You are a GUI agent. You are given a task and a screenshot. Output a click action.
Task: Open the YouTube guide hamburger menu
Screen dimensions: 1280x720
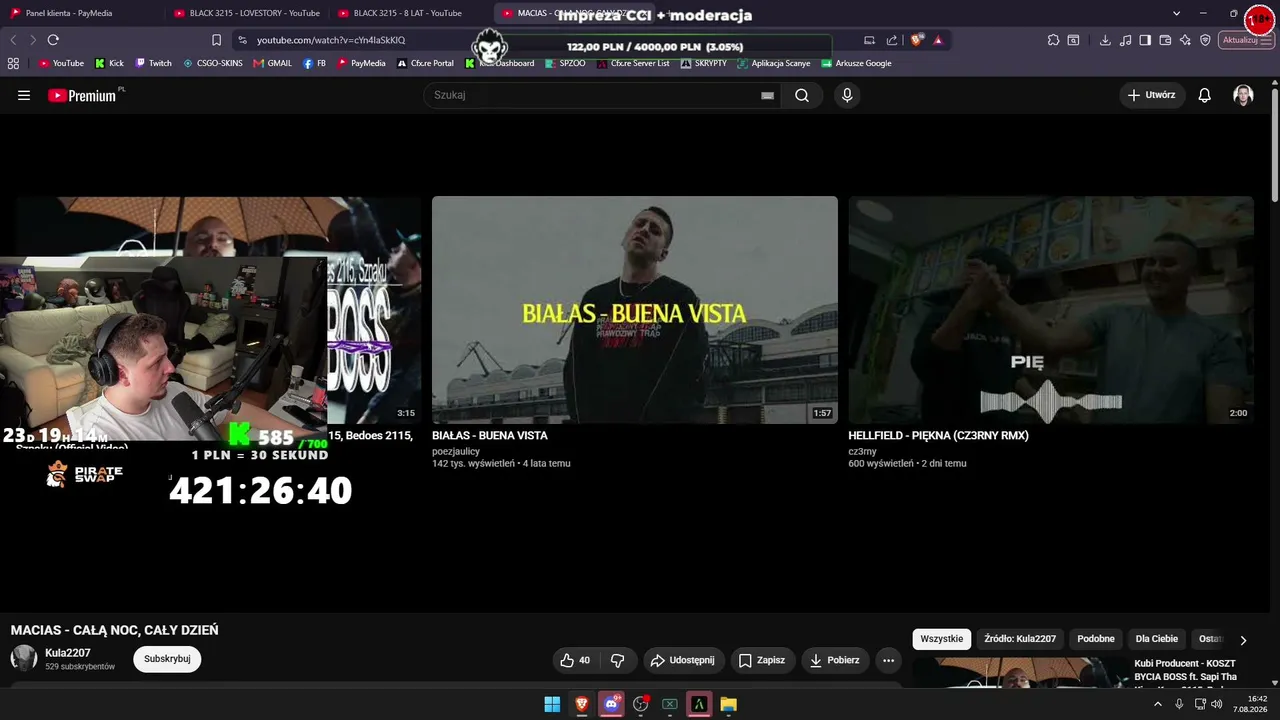coord(24,95)
